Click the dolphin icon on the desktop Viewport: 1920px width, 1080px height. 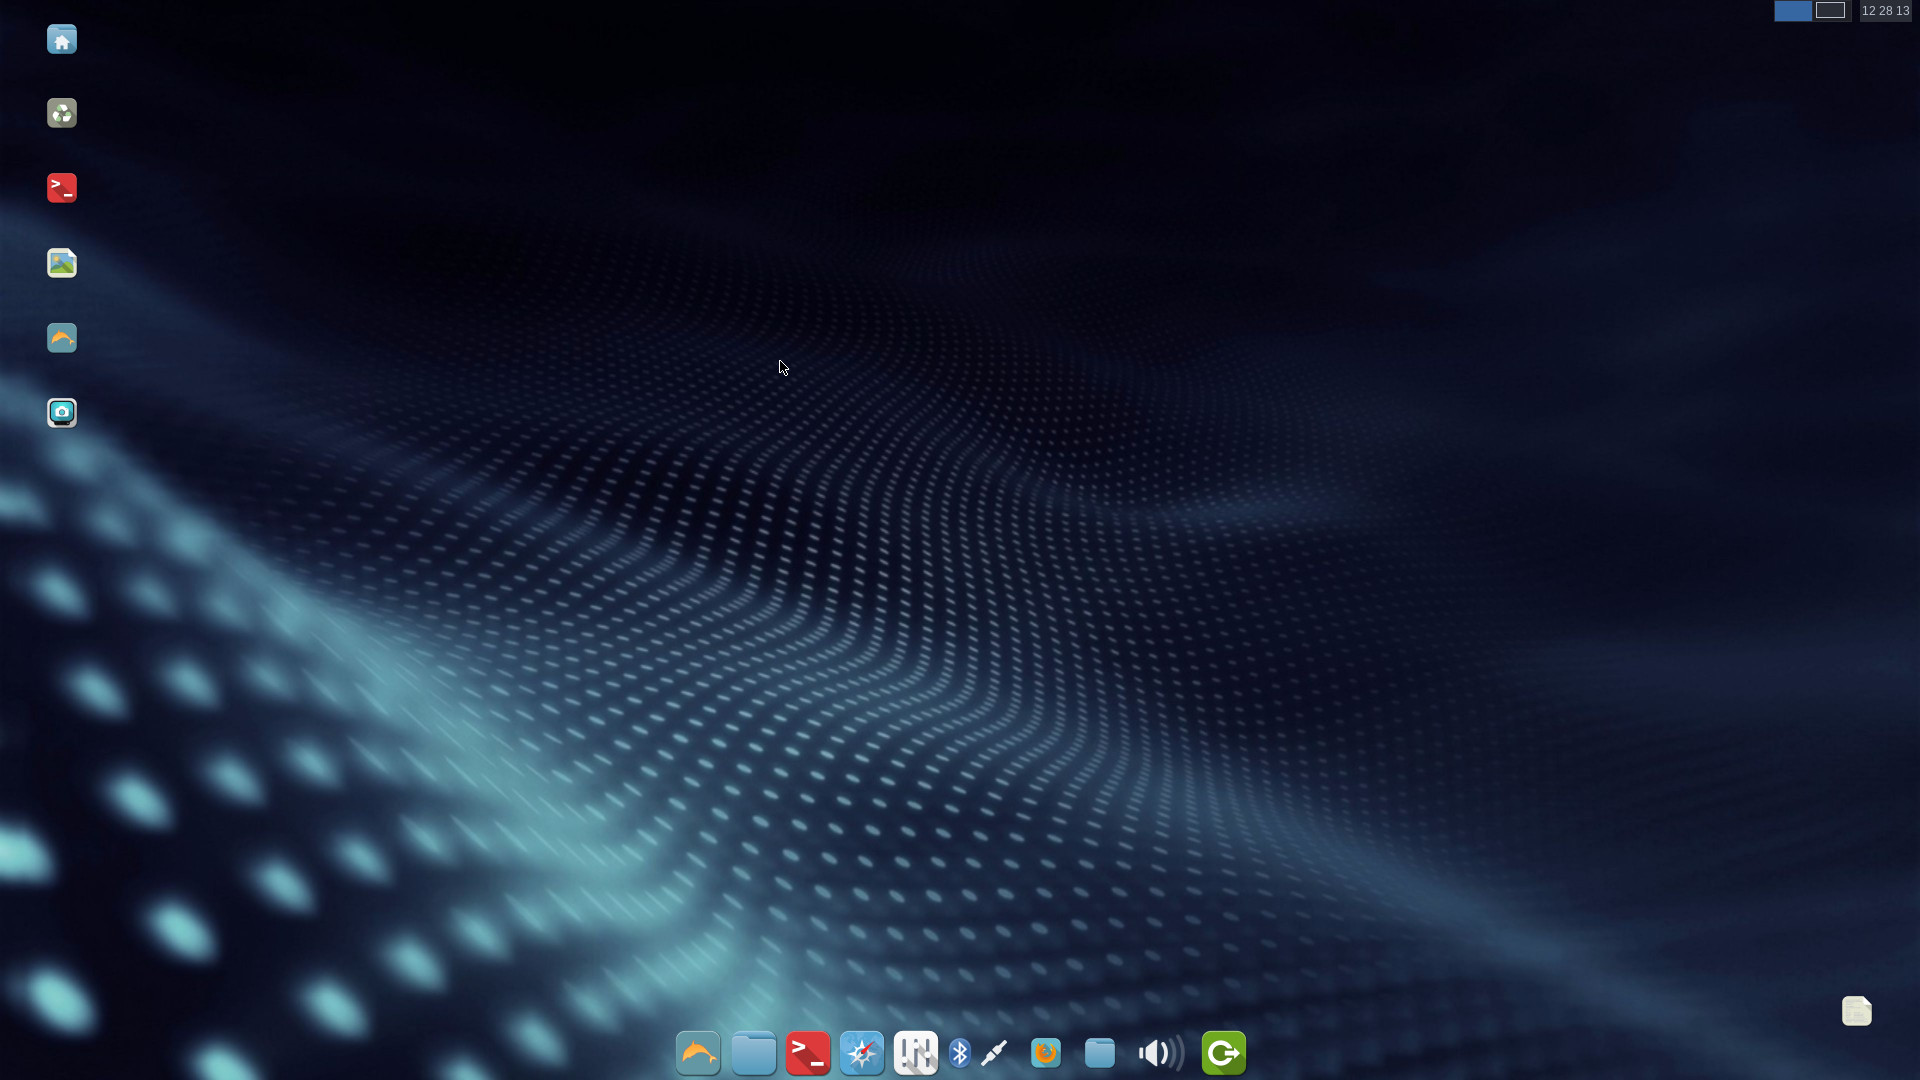pos(62,338)
